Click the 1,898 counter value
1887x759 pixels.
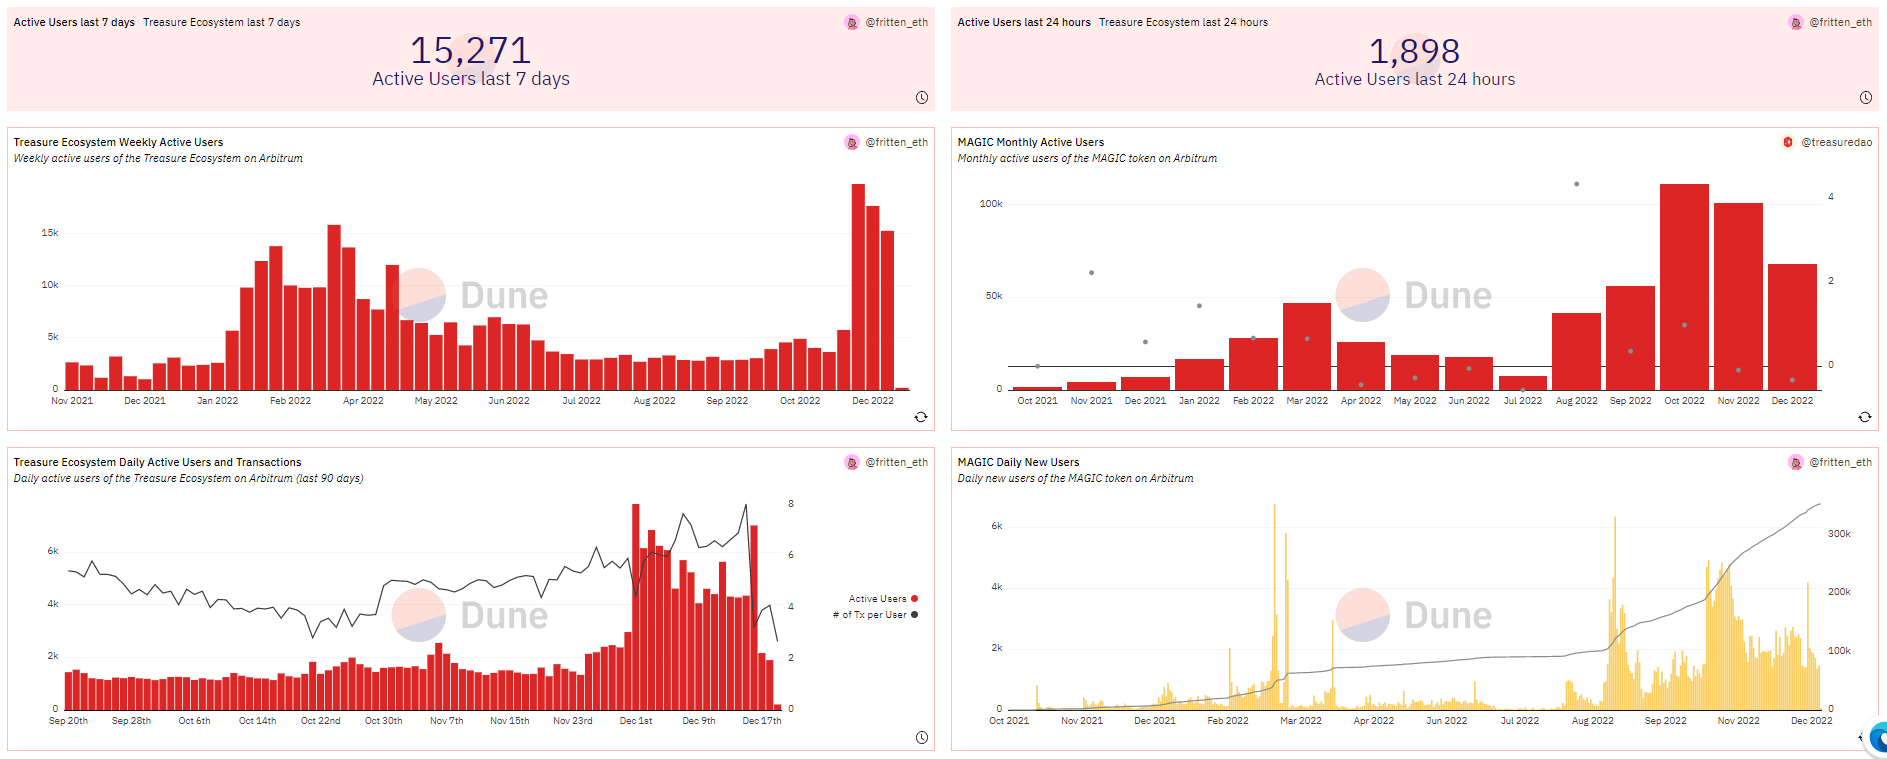pos(1414,51)
